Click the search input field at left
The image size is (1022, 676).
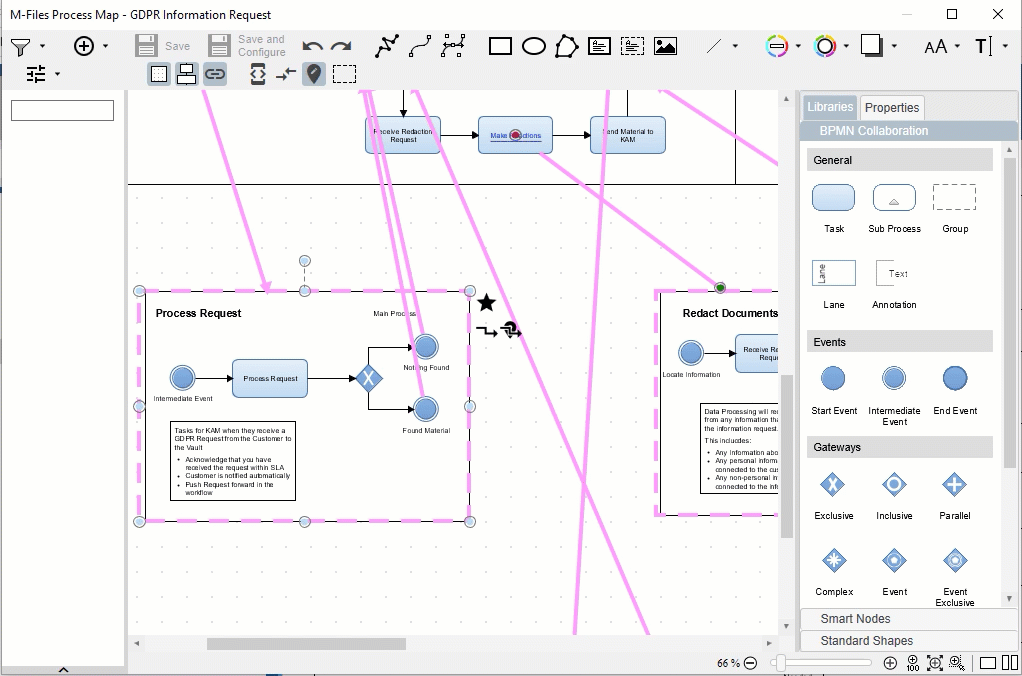(x=62, y=110)
